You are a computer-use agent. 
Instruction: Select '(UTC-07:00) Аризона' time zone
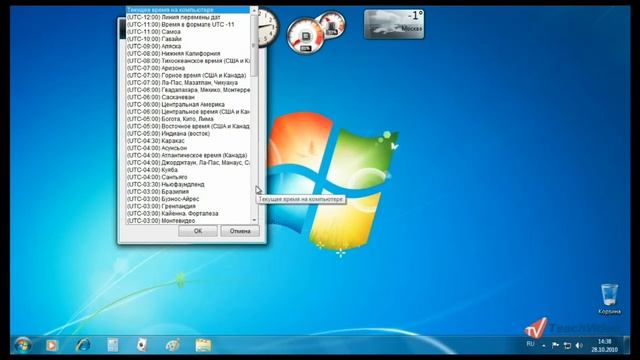188,68
